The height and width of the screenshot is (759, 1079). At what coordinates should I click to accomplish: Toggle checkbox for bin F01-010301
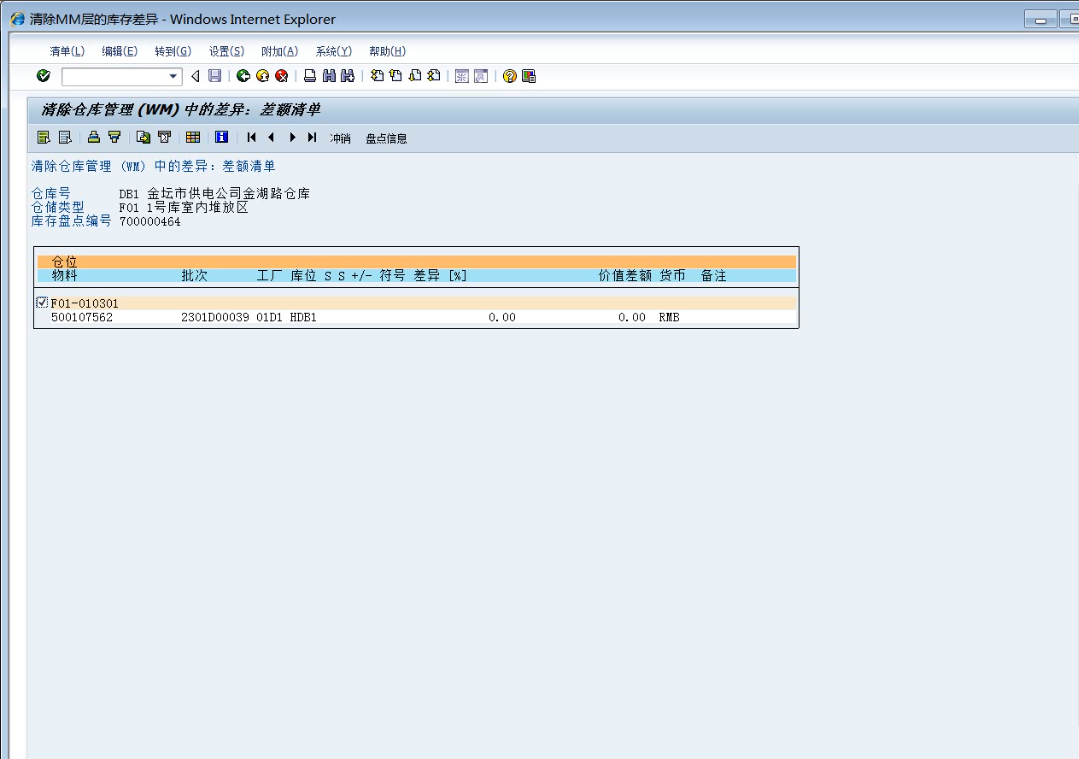pyautogui.click(x=42, y=303)
